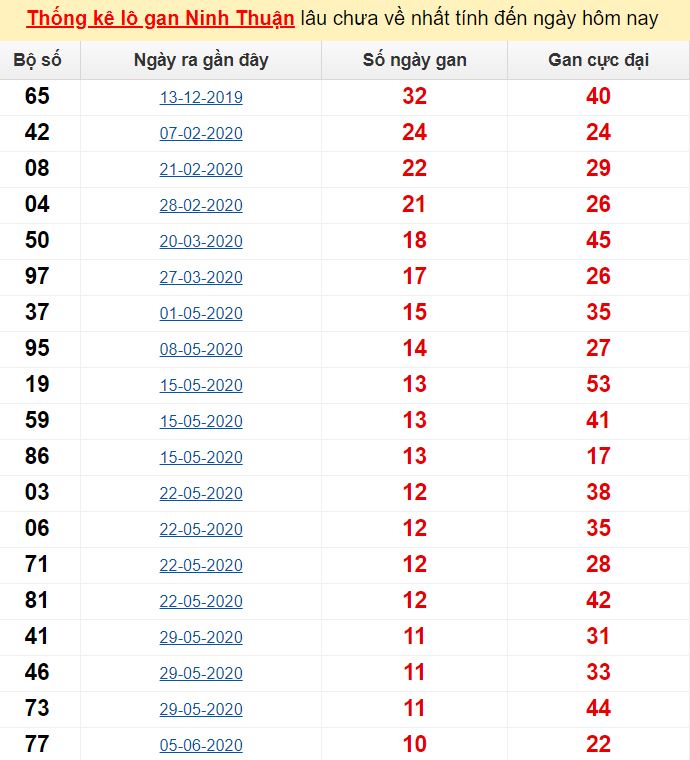Open the 20-03-2020 date link

tap(201, 242)
